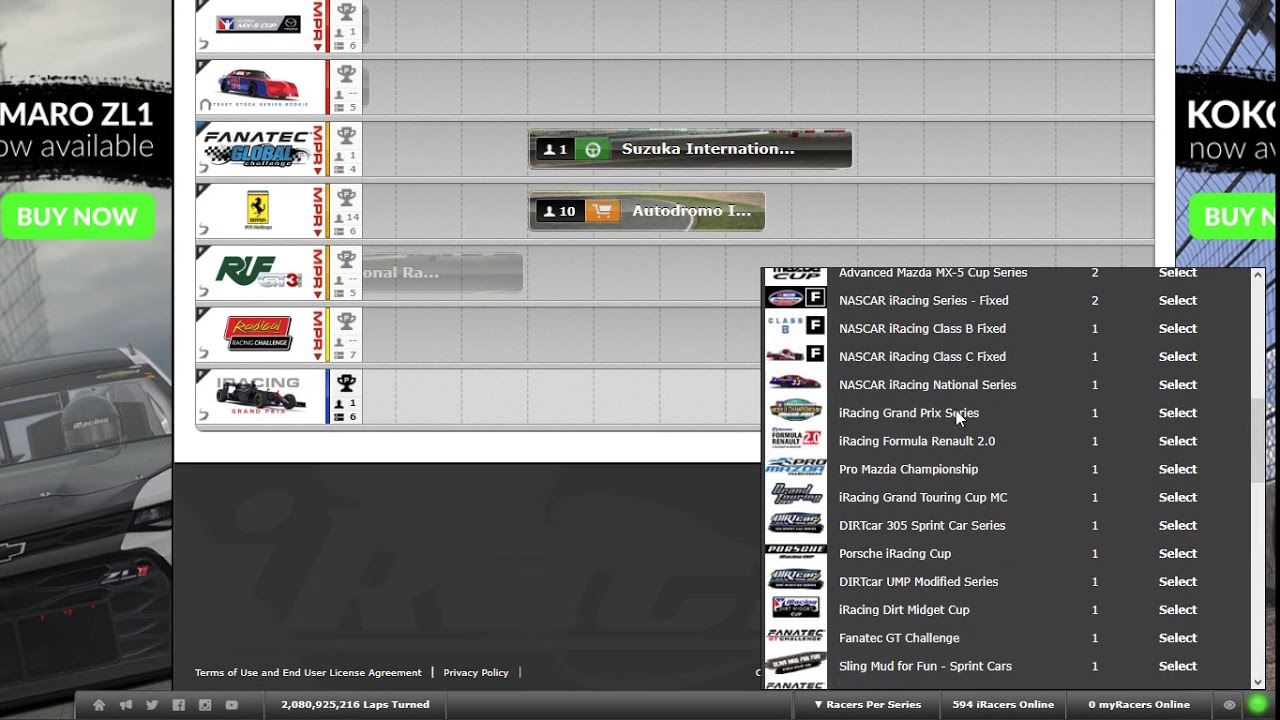Click series list scrollbar up arrow
The width and height of the screenshot is (1280, 720).
(x=1258, y=275)
